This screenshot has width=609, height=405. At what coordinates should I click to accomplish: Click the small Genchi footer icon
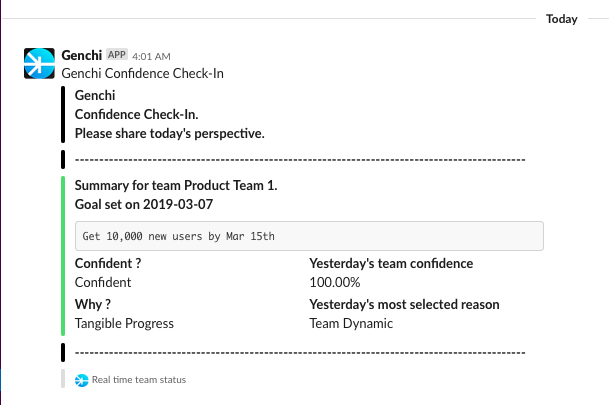(x=81, y=380)
